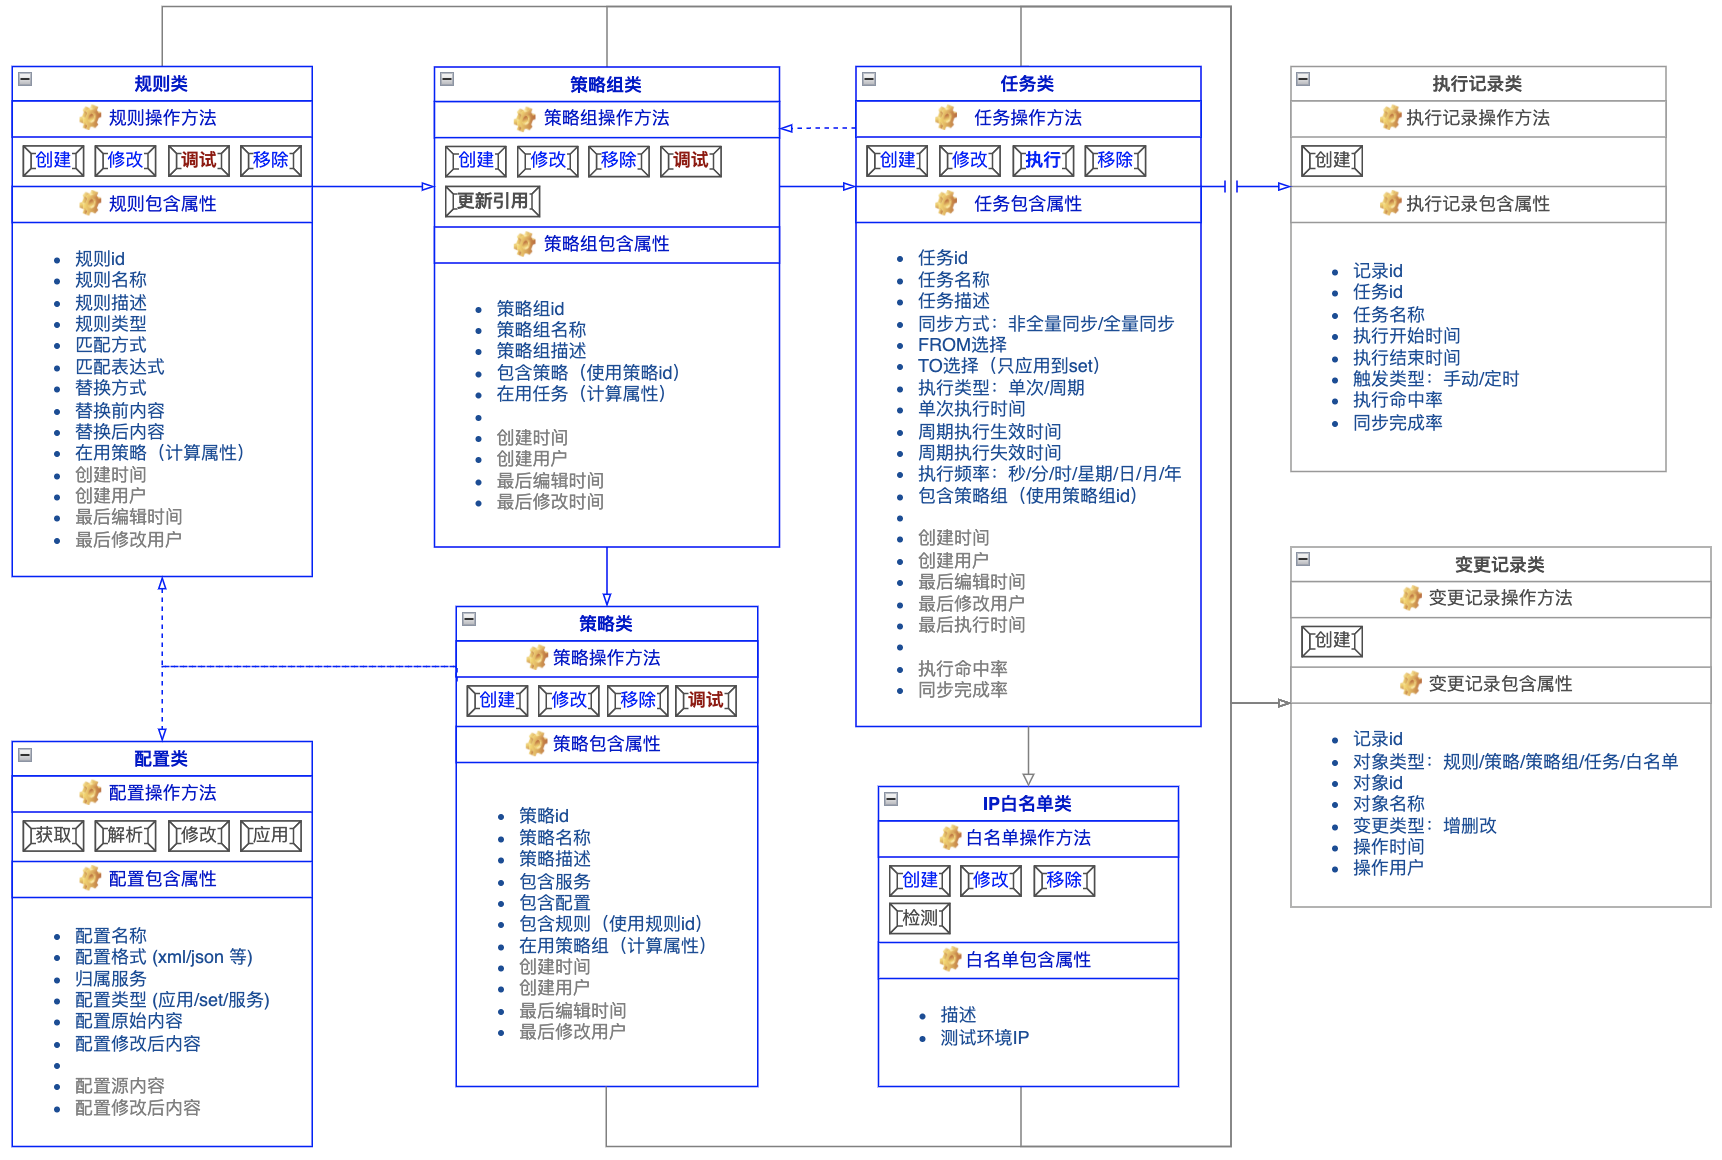1722x1160 pixels.
Task: Click the gear icon beside 变更记录包含属性
Action: 1410,684
